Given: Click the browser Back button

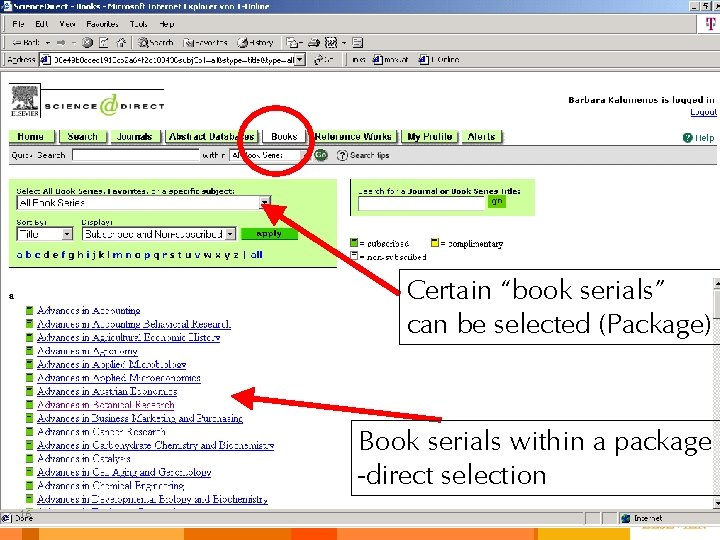Looking at the screenshot, I should pos(26,43).
